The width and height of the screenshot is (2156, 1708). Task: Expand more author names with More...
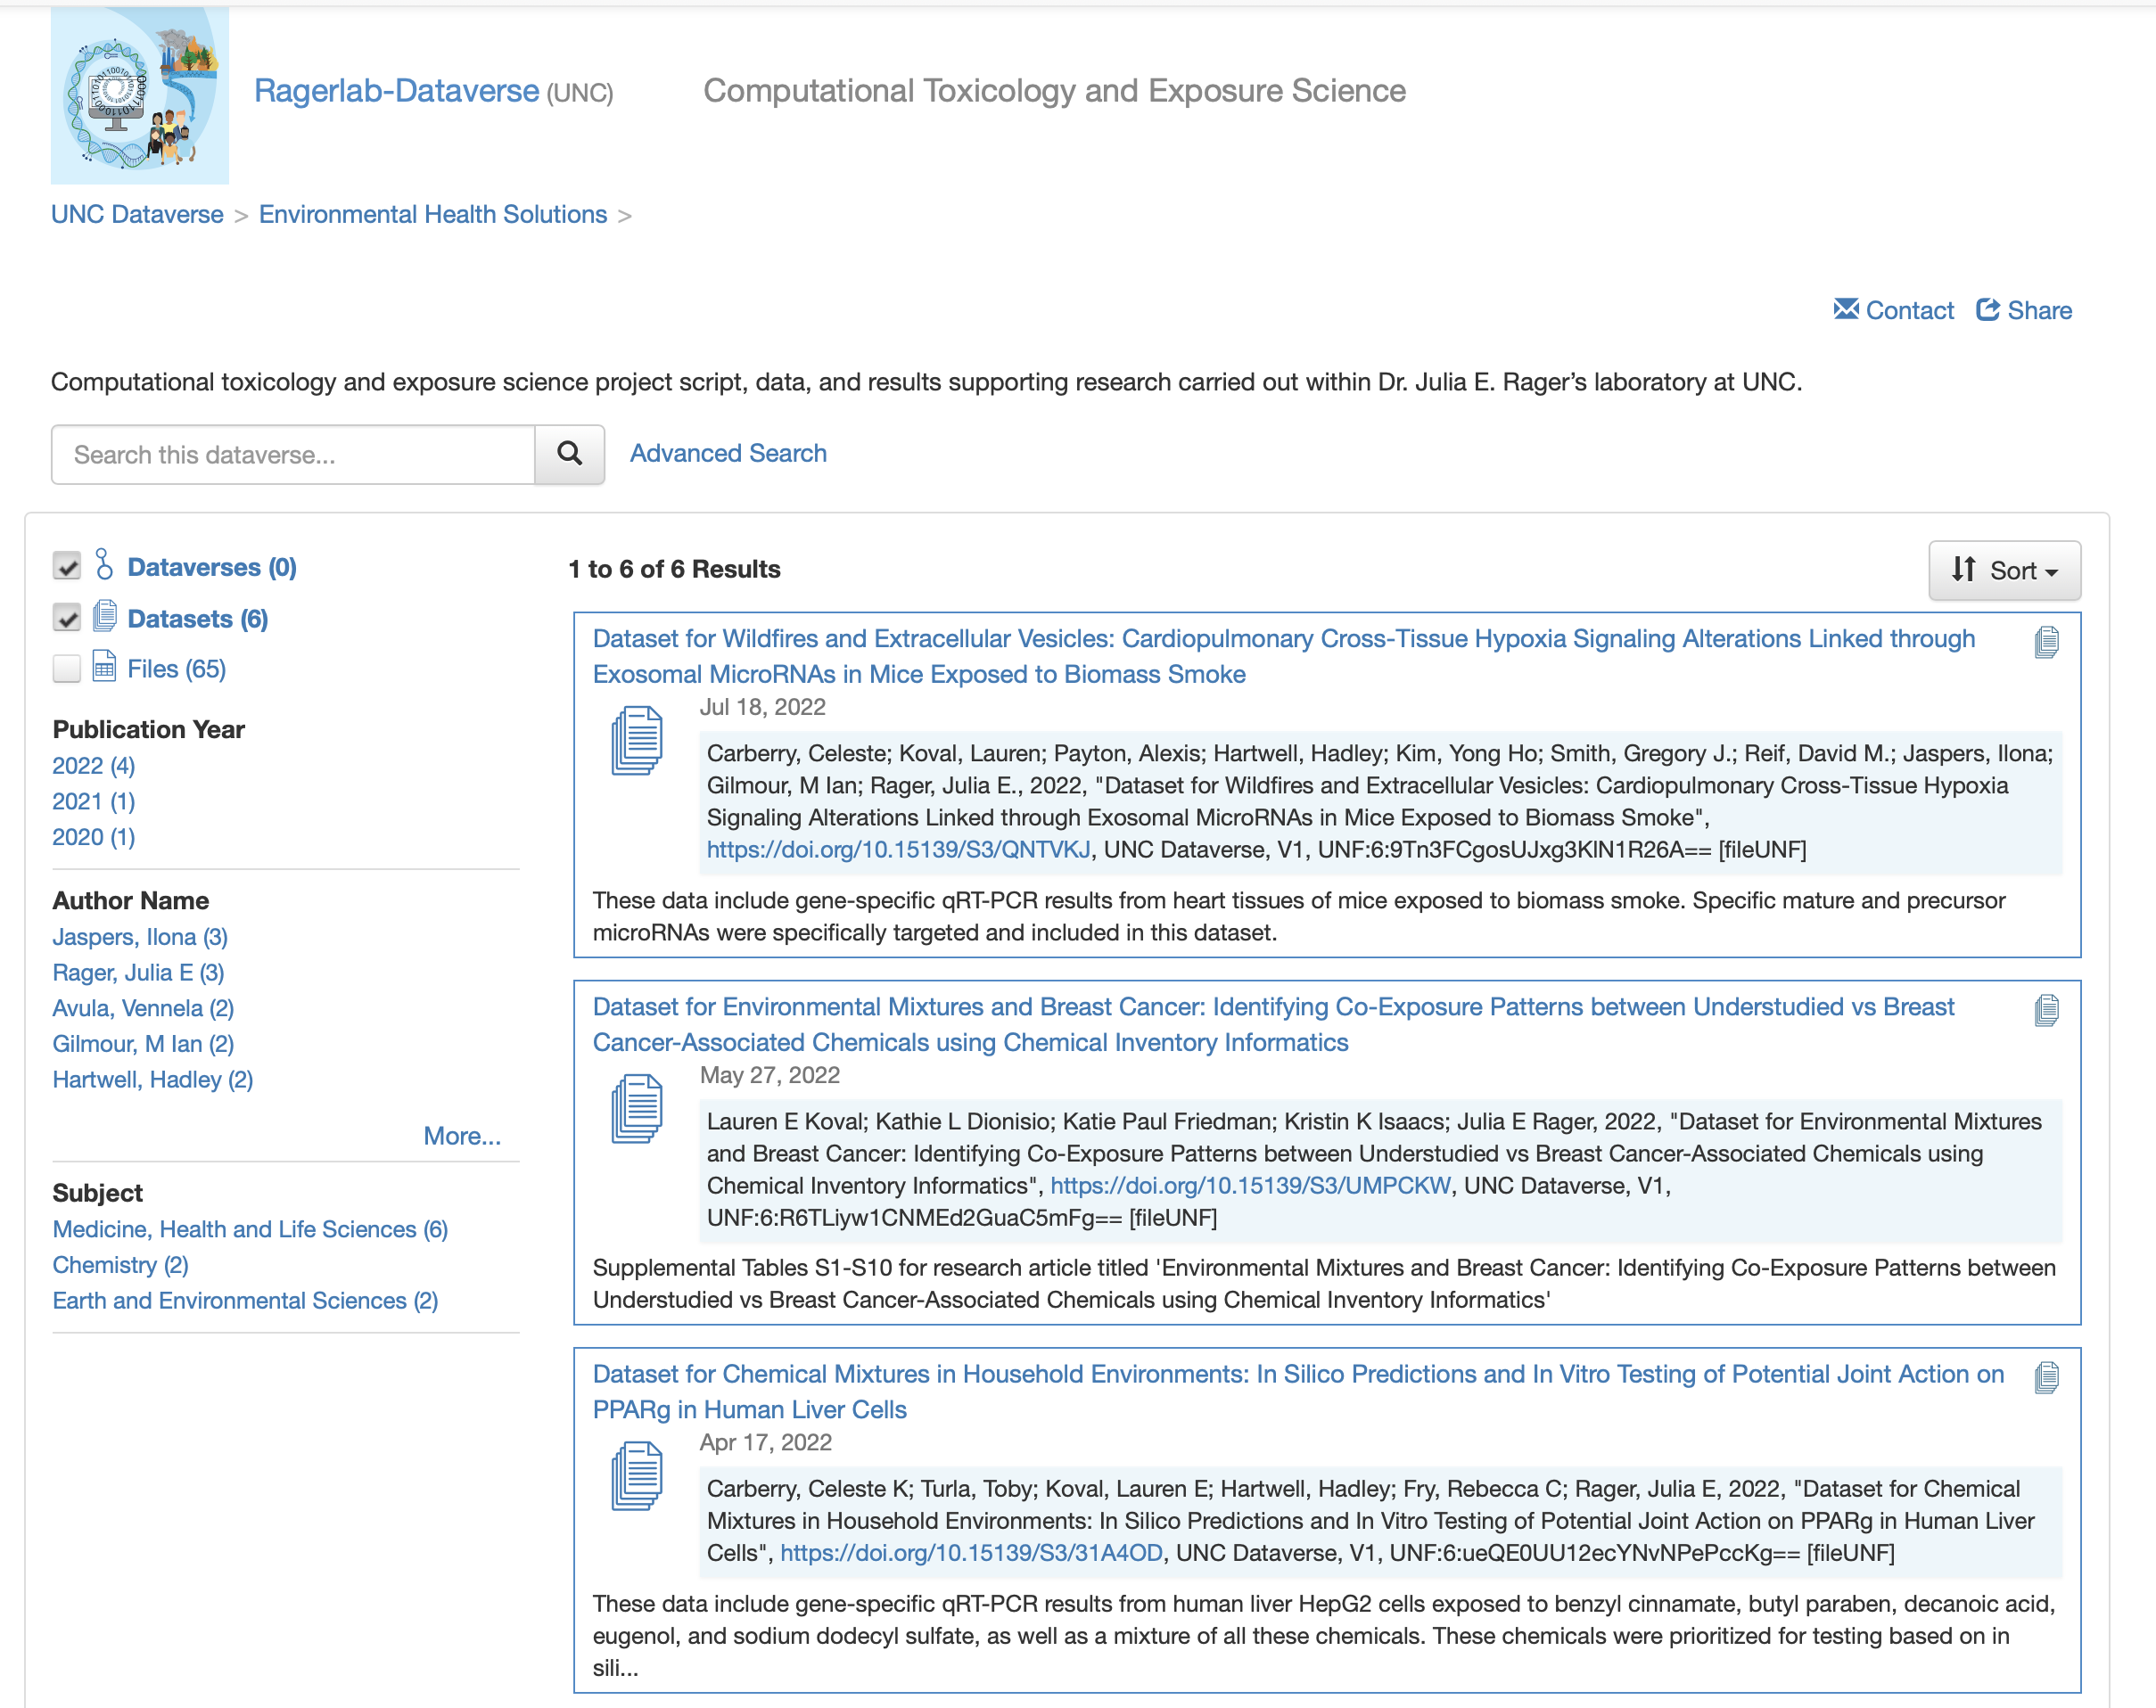tap(461, 1136)
